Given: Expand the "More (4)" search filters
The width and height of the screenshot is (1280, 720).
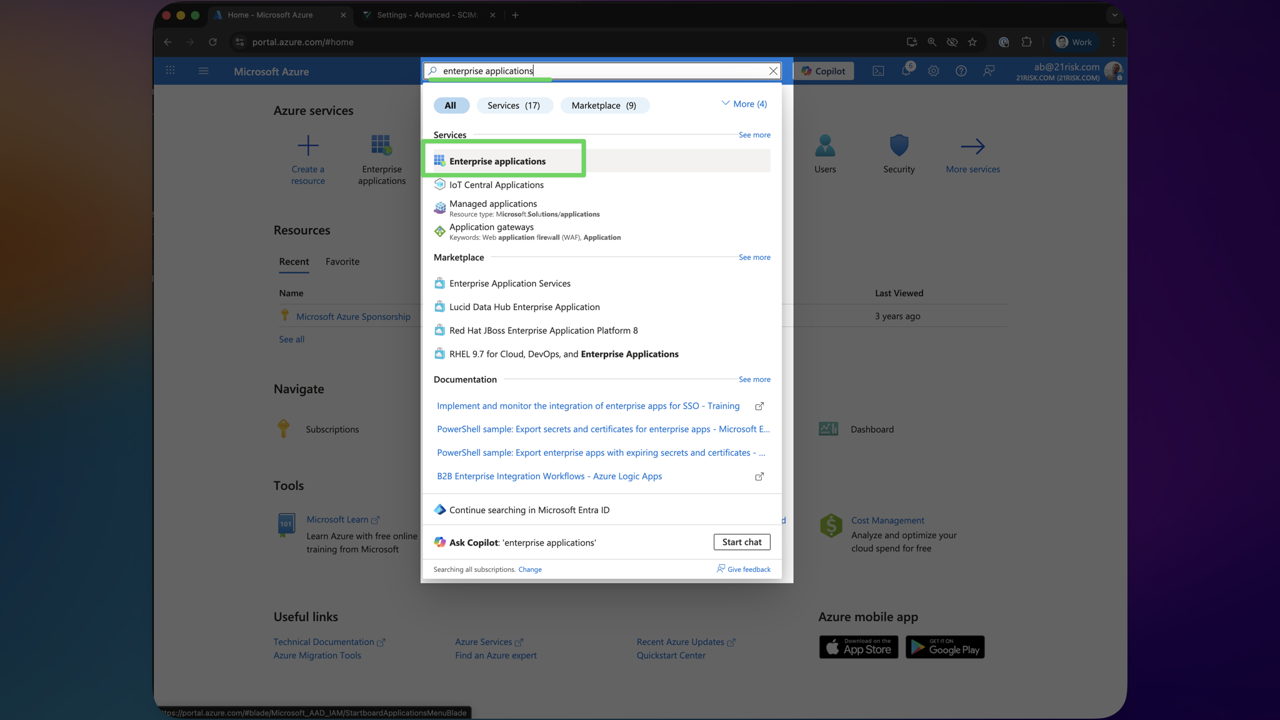Looking at the screenshot, I should 743,103.
